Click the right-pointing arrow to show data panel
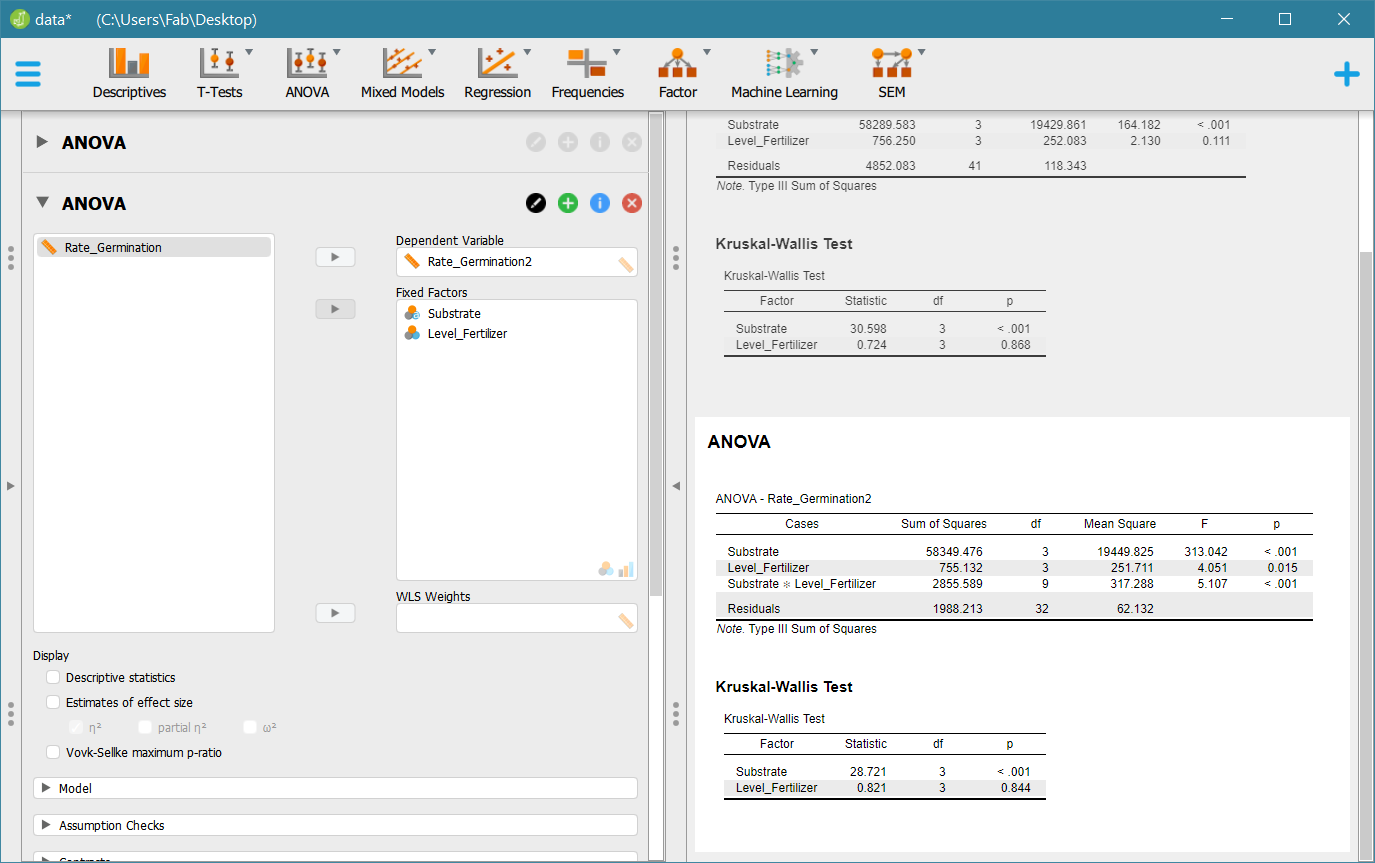 pyautogui.click(x=10, y=486)
